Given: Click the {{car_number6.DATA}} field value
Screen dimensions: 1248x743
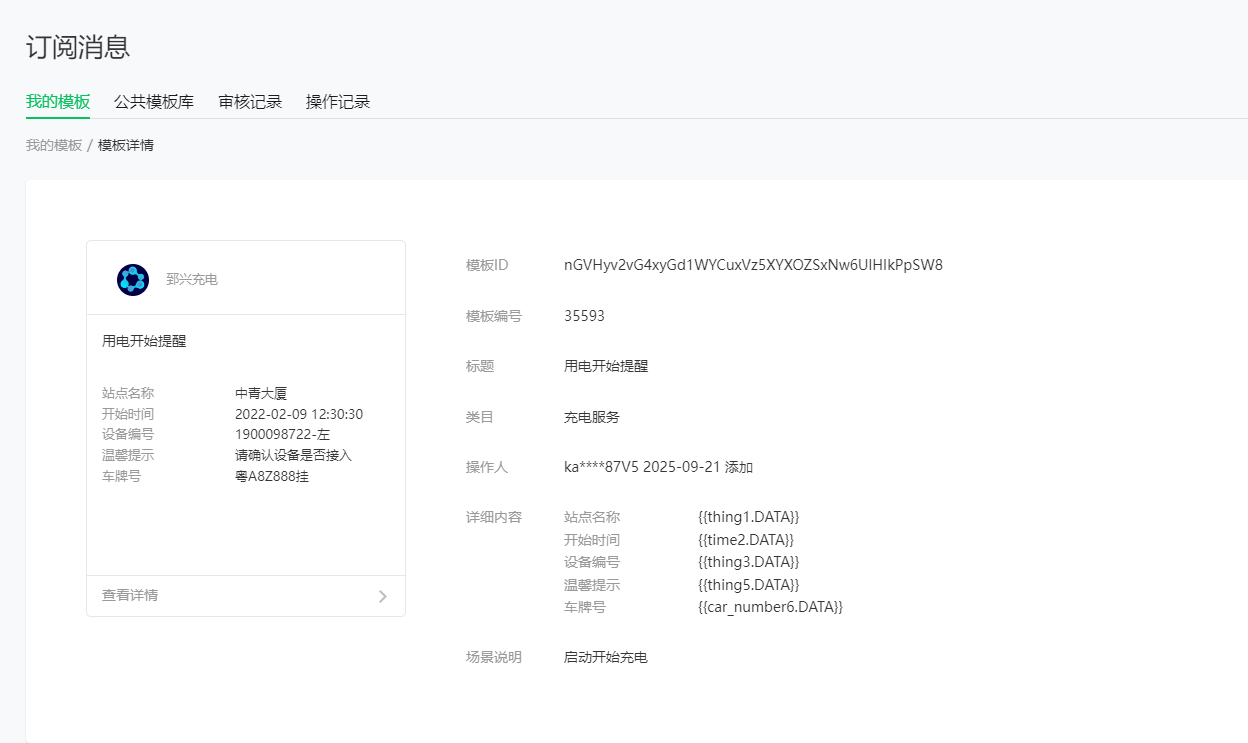Looking at the screenshot, I should 770,607.
